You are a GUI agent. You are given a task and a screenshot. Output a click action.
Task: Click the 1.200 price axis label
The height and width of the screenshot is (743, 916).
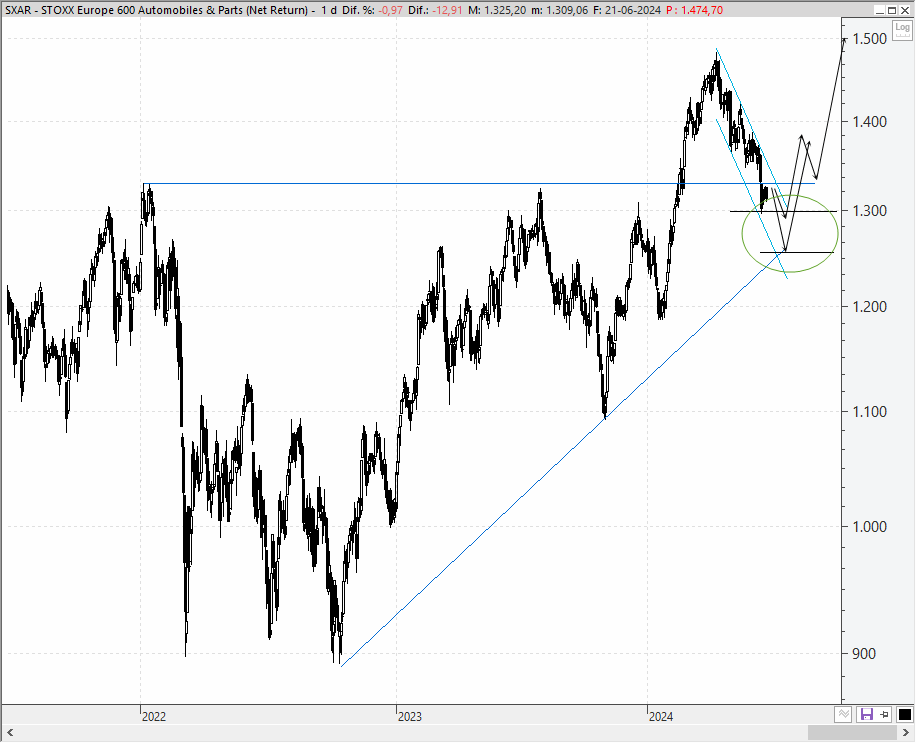click(x=869, y=306)
